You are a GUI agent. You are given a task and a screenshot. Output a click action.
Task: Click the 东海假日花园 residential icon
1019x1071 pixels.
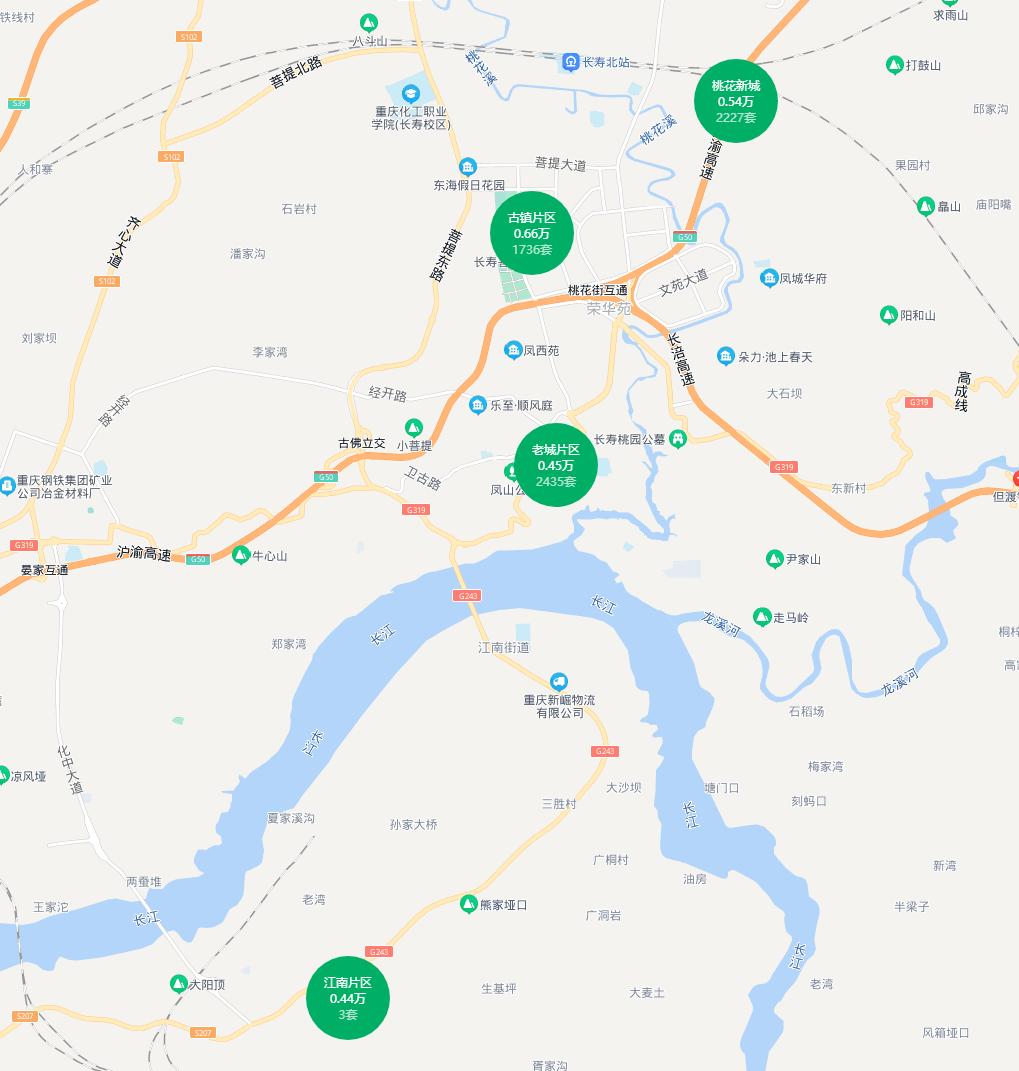467,167
